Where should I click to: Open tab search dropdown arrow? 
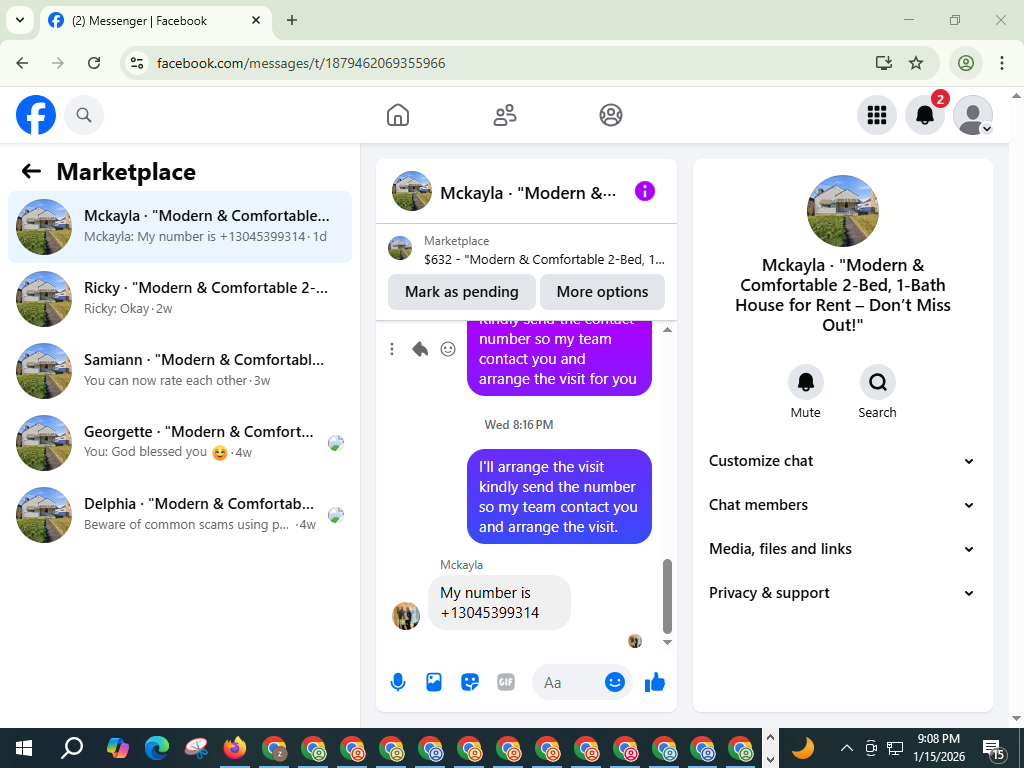[x=20, y=20]
